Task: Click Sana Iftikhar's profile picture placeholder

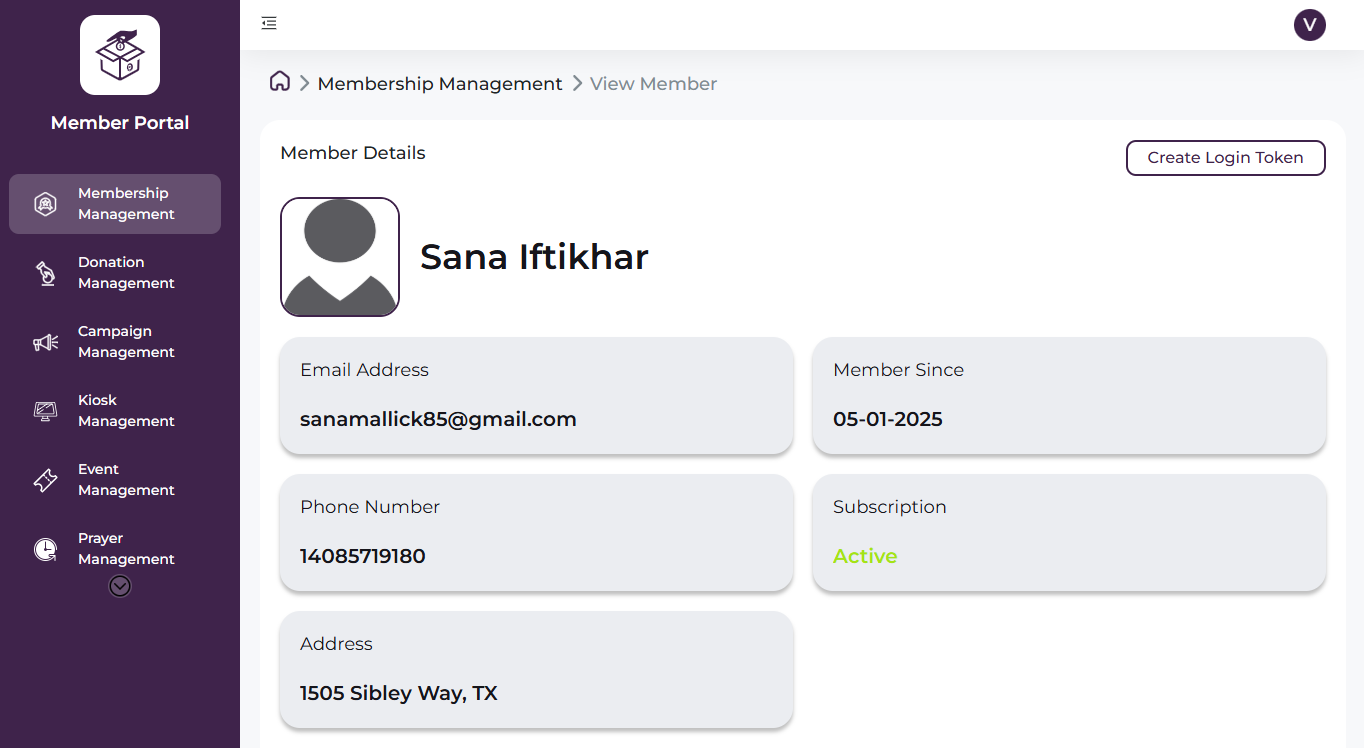Action: click(x=340, y=257)
